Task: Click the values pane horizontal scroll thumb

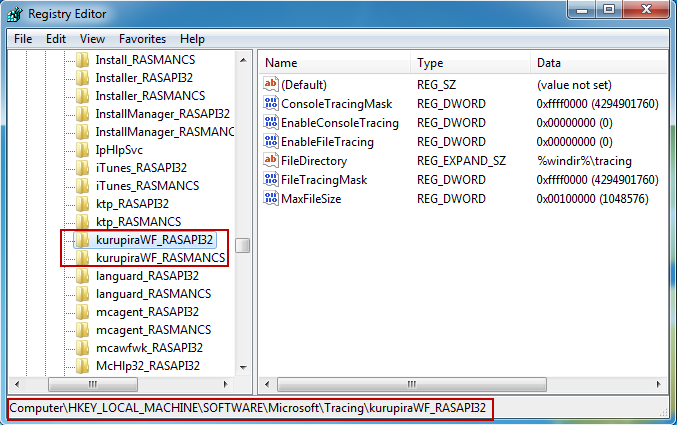Action: tap(411, 384)
